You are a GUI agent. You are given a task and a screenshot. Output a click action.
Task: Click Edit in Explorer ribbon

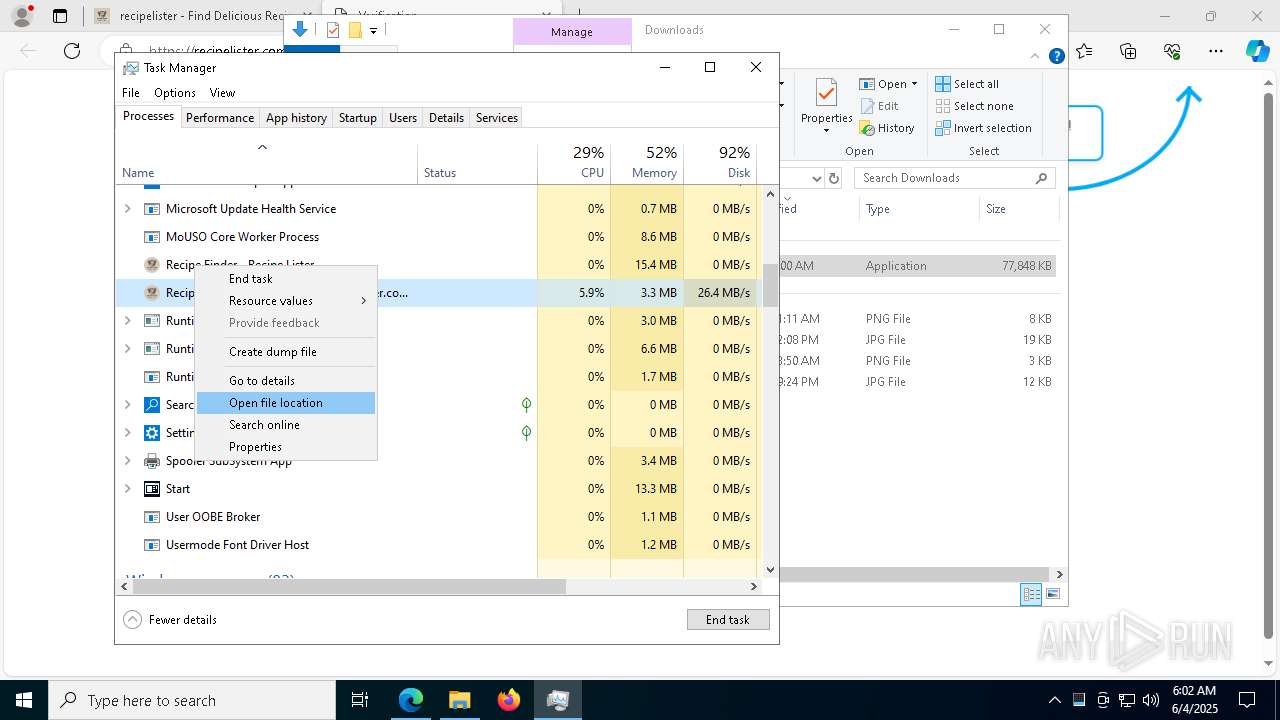pos(878,106)
